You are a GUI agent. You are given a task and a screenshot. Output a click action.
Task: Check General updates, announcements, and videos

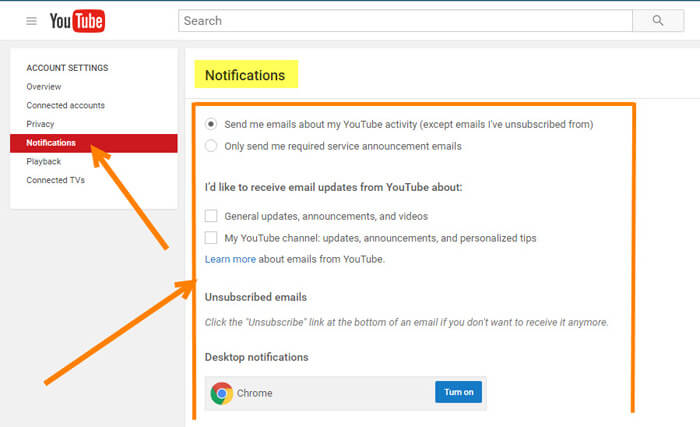click(x=211, y=216)
